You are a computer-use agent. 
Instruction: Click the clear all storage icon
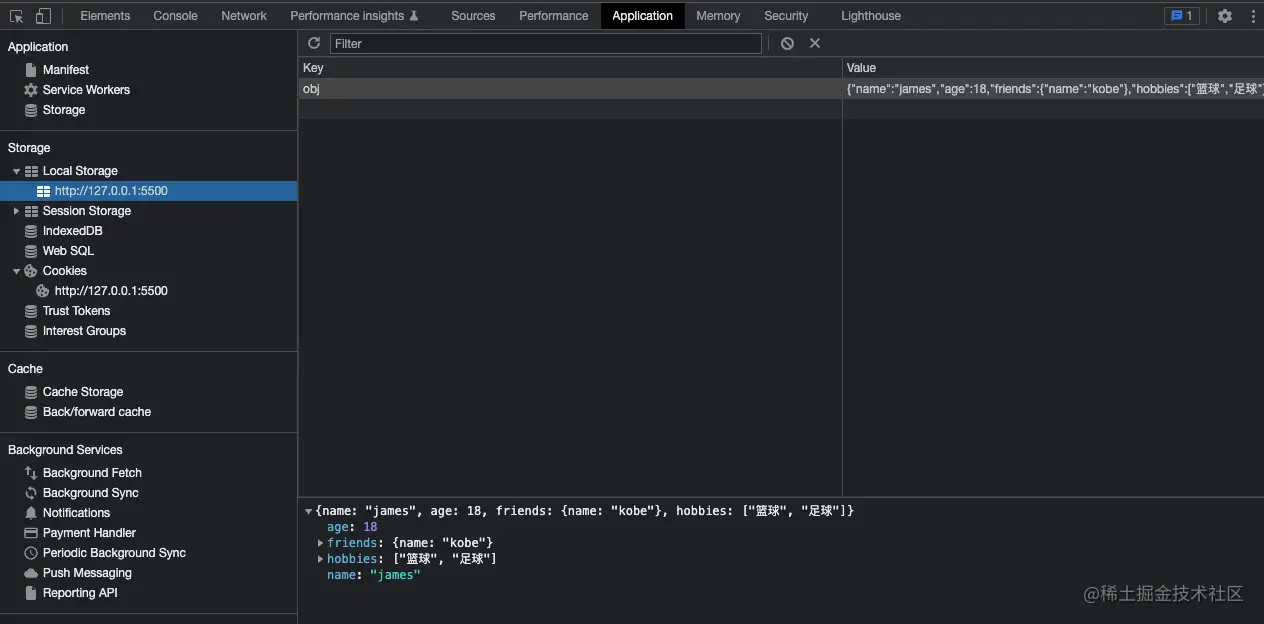pos(787,43)
